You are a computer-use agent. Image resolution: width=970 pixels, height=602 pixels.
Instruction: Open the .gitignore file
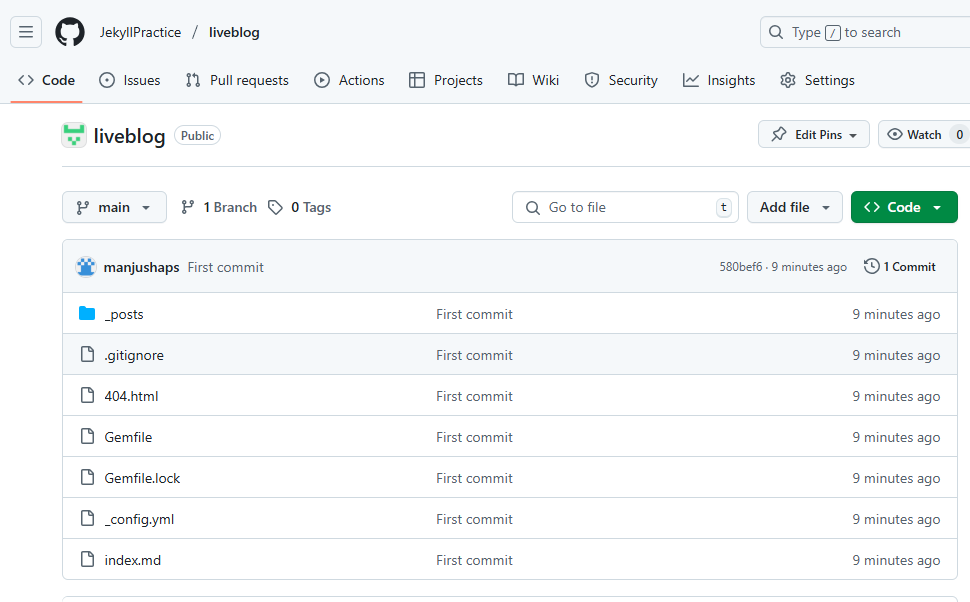pyautogui.click(x=134, y=355)
